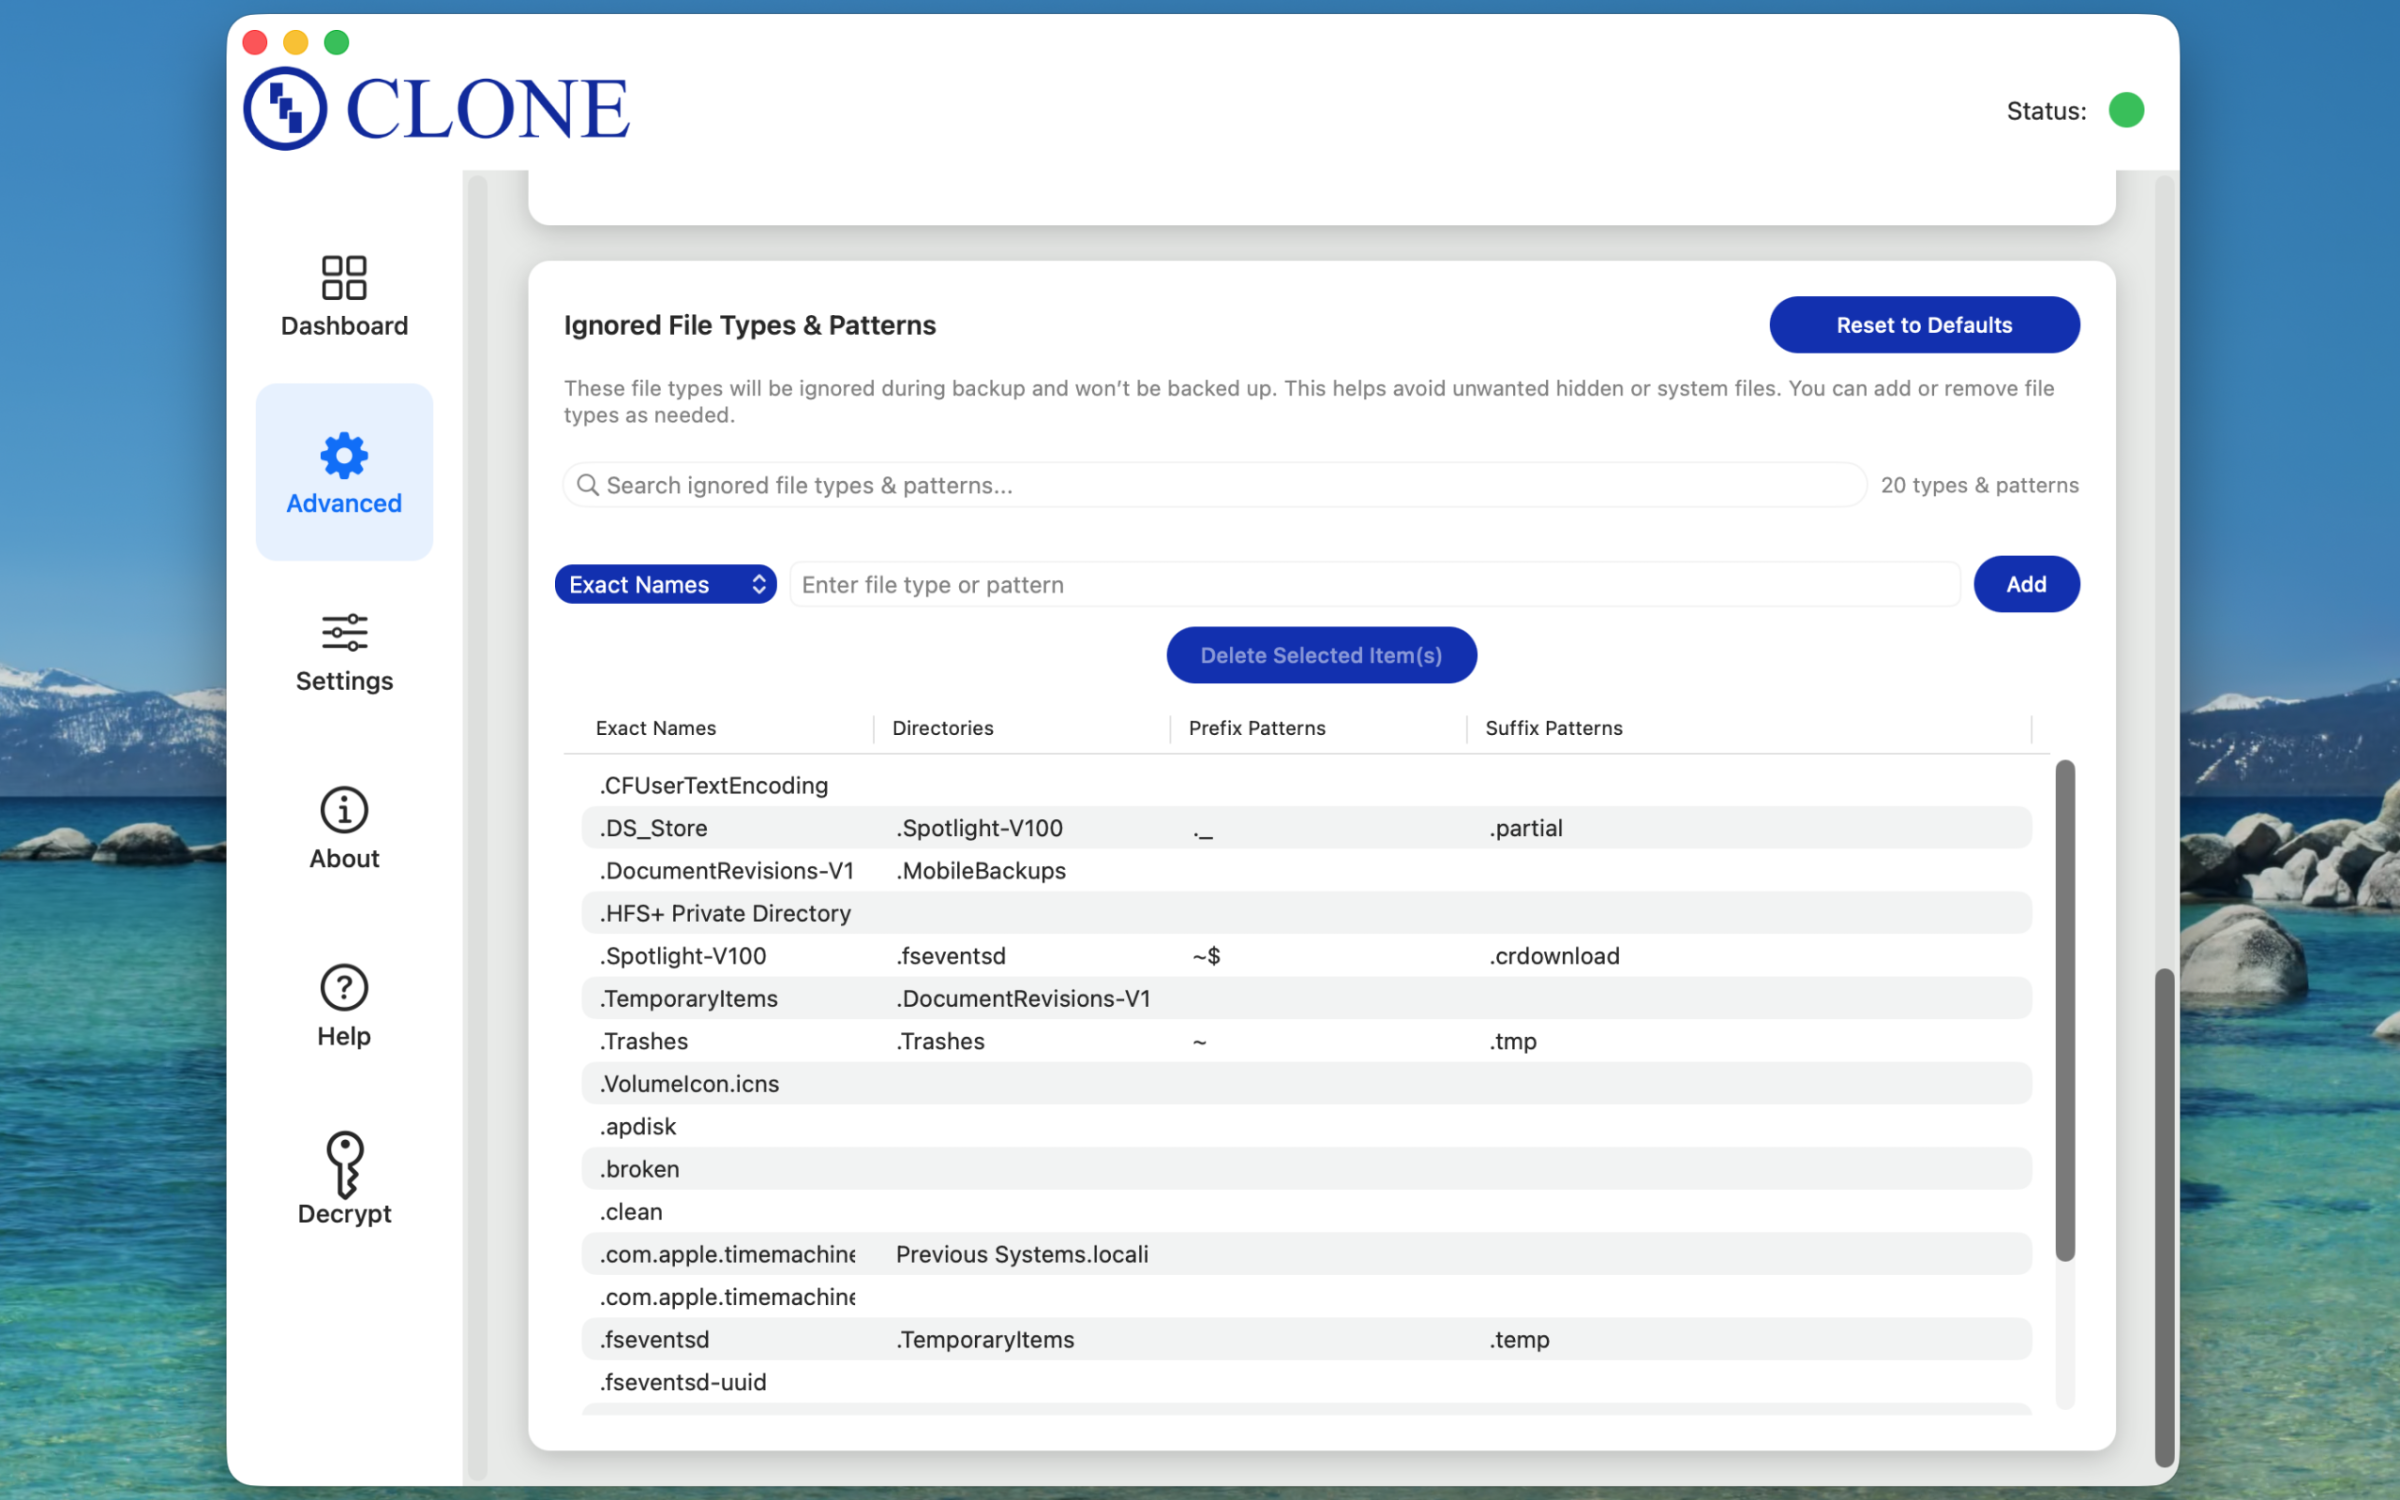Expand the Exact Names dropdown
The width and height of the screenshot is (2400, 1500).
click(665, 585)
